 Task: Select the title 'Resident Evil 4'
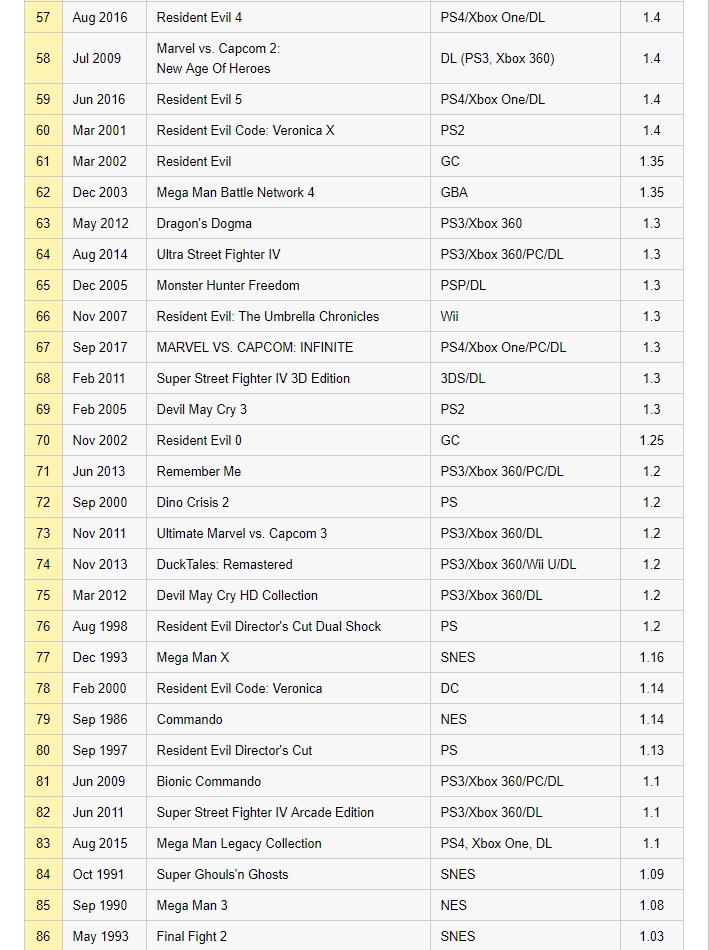[199, 18]
